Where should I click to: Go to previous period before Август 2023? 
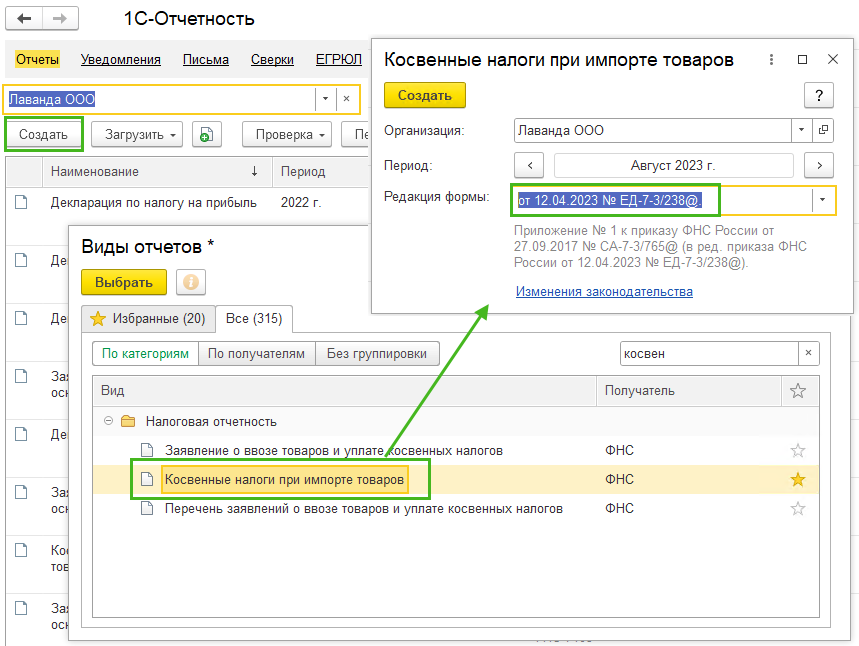529,165
